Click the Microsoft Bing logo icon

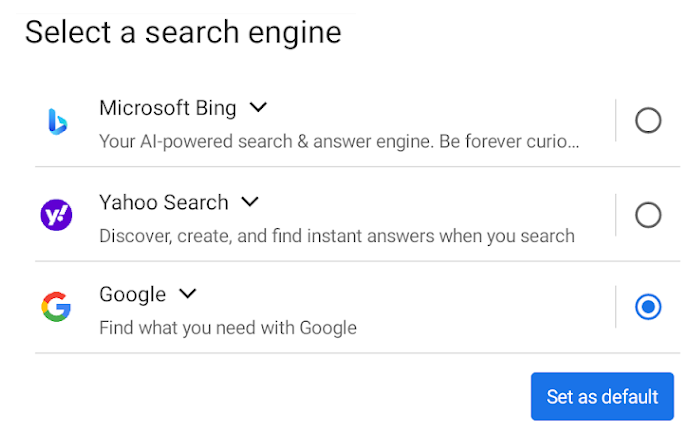tap(57, 121)
